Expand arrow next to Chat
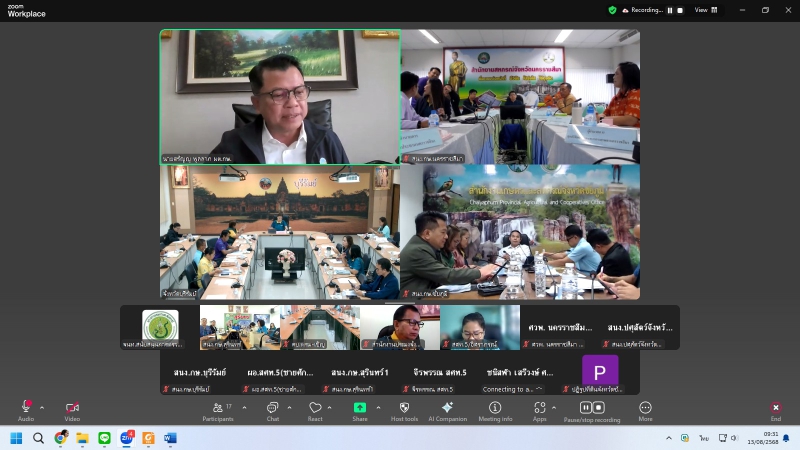 click(x=289, y=408)
